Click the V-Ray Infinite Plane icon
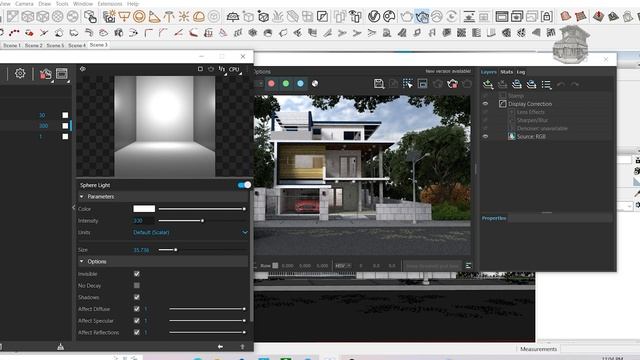Image resolution: width=640 pixels, height=360 pixels. 233,17
